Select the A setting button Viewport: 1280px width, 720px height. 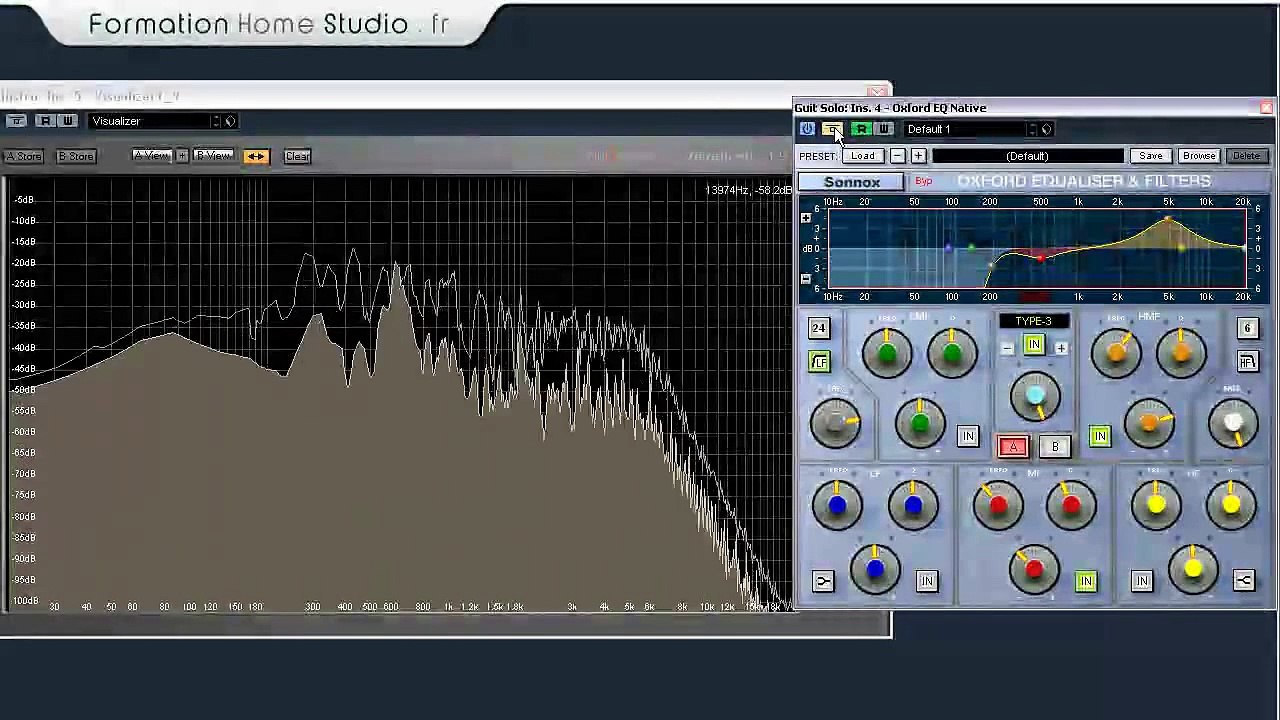coord(1012,447)
